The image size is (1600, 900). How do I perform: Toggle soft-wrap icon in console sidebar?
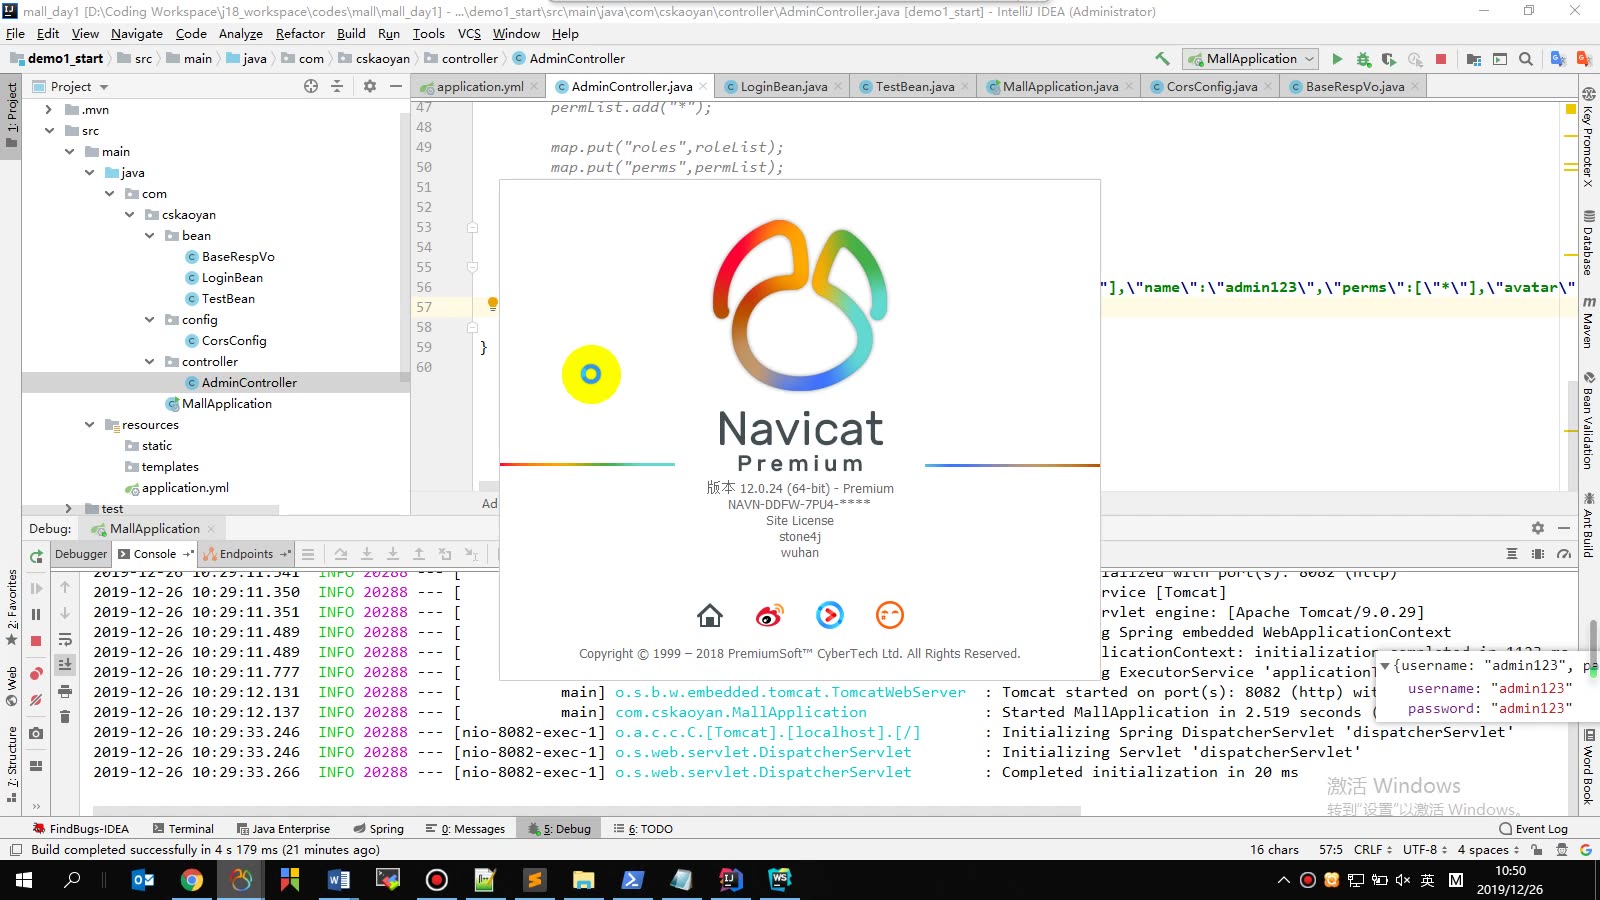click(x=65, y=640)
